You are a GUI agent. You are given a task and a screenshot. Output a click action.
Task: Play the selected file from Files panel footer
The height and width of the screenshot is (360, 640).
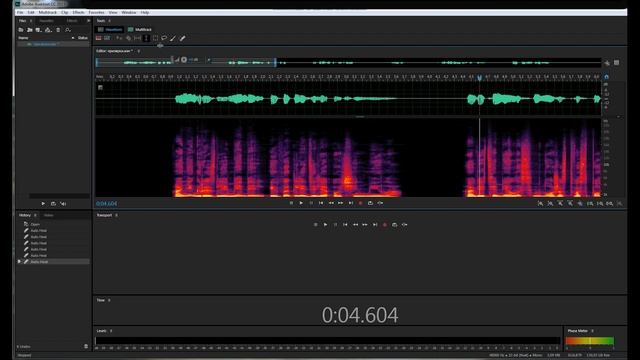[43, 203]
